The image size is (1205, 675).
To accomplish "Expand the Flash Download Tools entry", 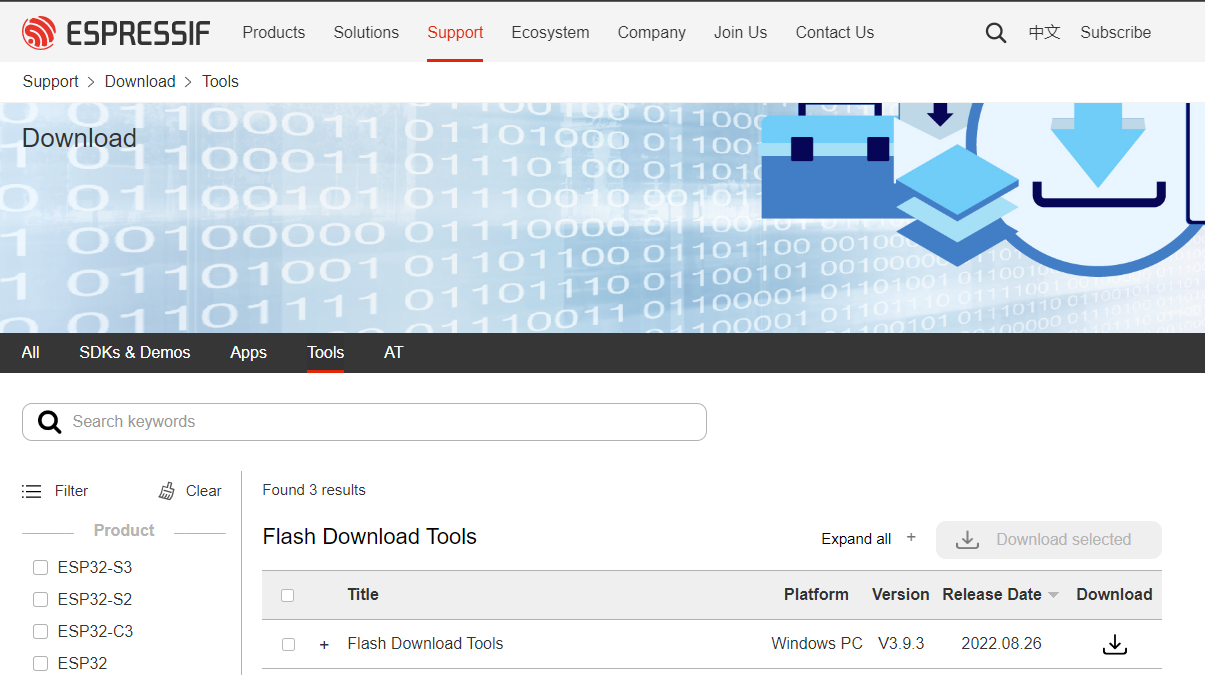I will coord(323,644).
